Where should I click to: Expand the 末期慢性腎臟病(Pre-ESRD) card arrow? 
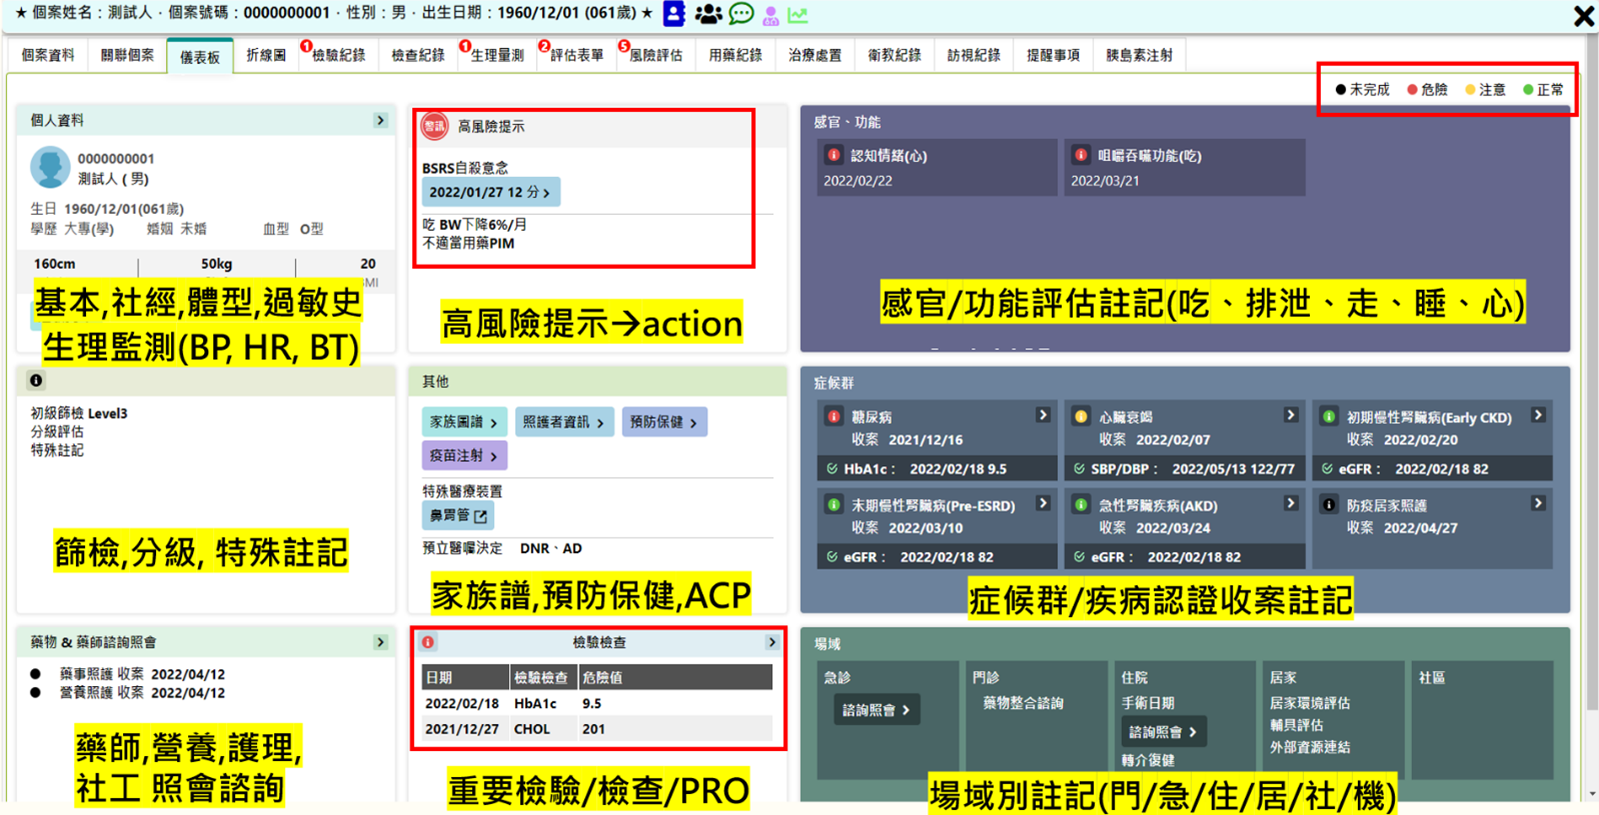pos(1043,503)
